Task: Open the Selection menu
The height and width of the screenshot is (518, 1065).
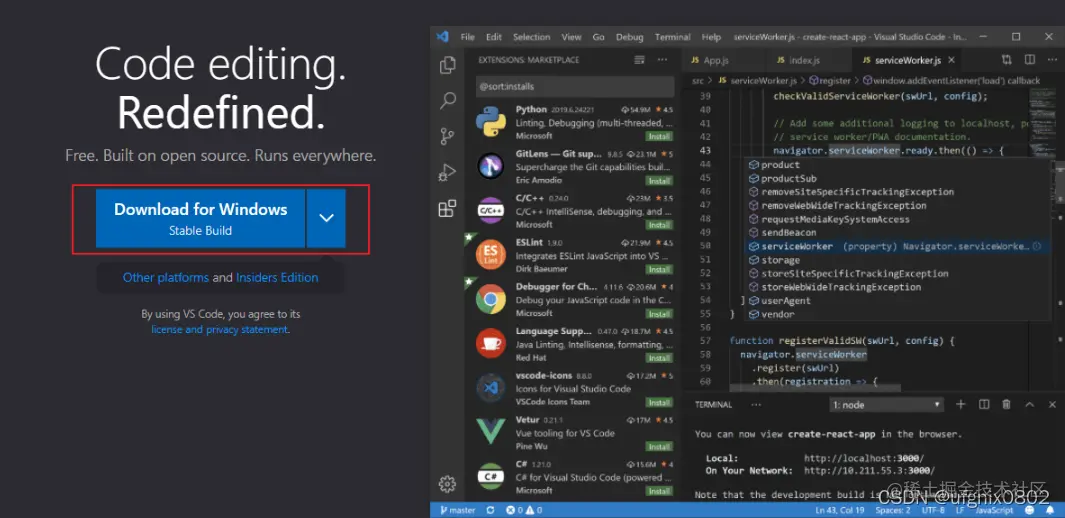Action: [x=531, y=37]
